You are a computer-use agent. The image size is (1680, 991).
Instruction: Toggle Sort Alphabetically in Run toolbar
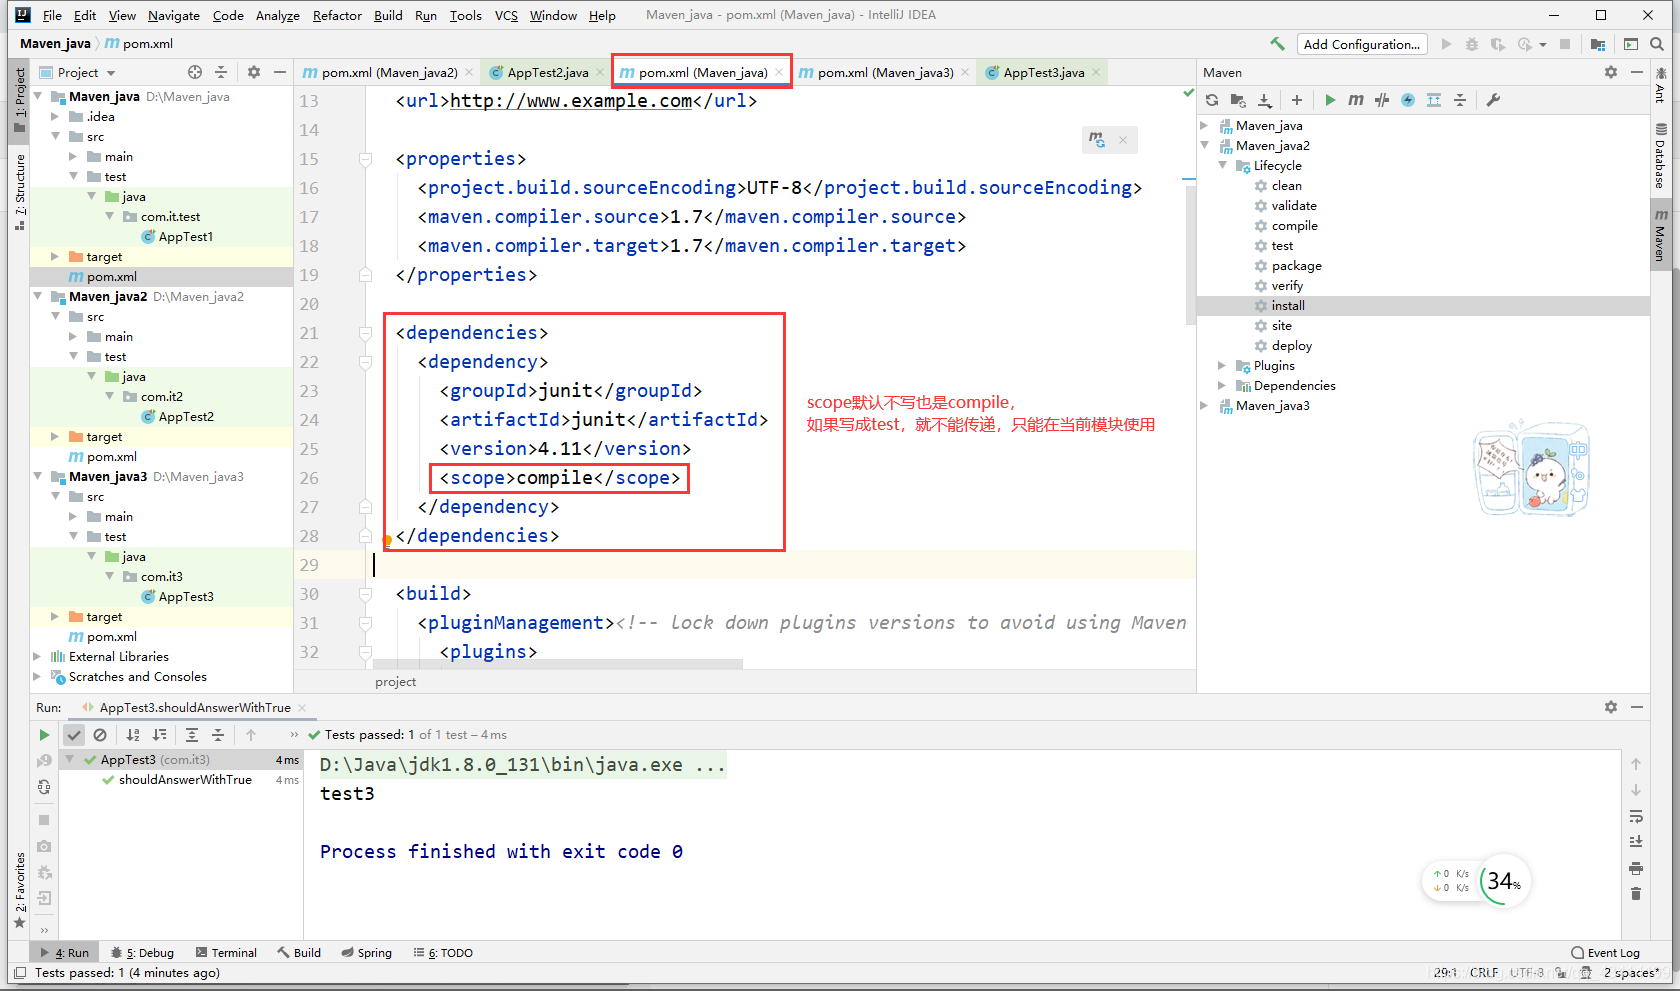point(133,735)
